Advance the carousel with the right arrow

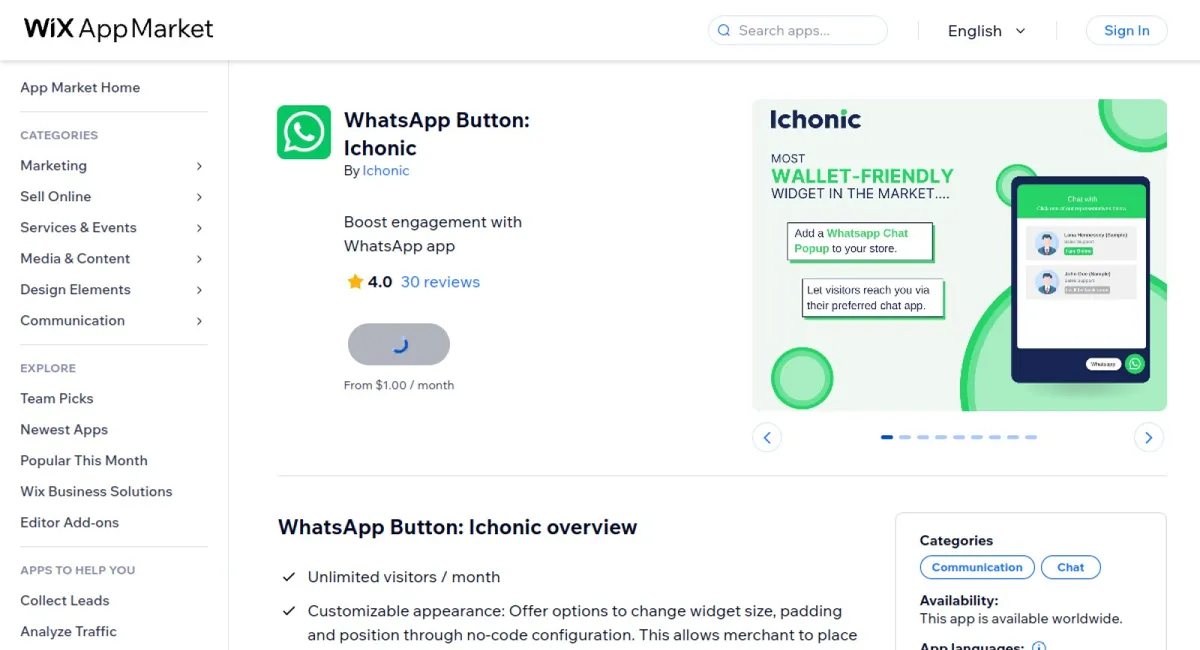point(1148,437)
